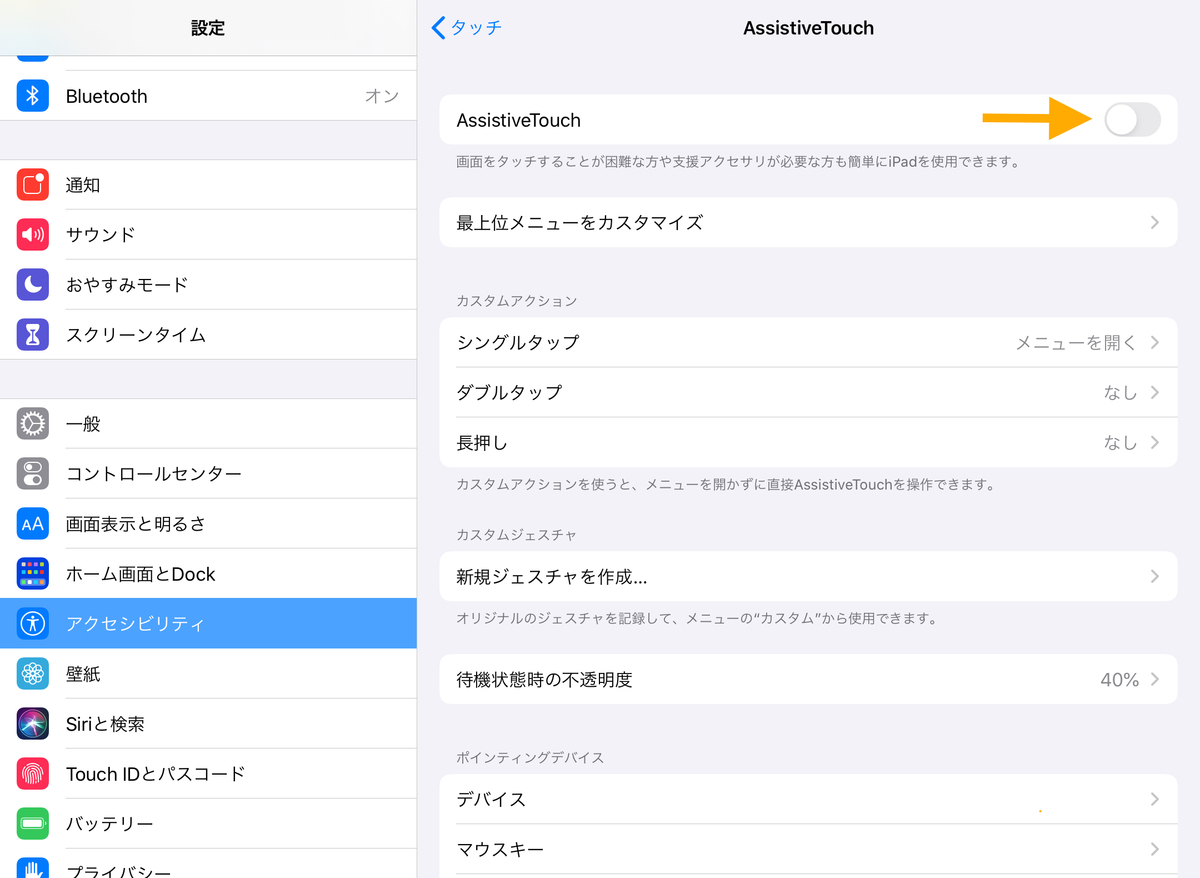This screenshot has width=1200, height=878.
Task: Open コントロールセンター label
Action: coord(154,474)
